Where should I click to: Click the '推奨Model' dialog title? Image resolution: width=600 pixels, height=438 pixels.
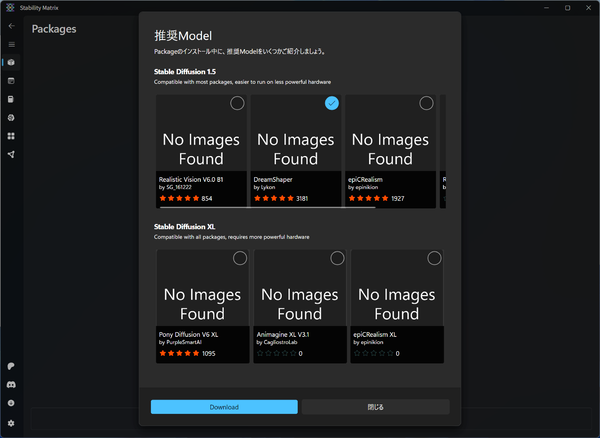click(x=183, y=36)
